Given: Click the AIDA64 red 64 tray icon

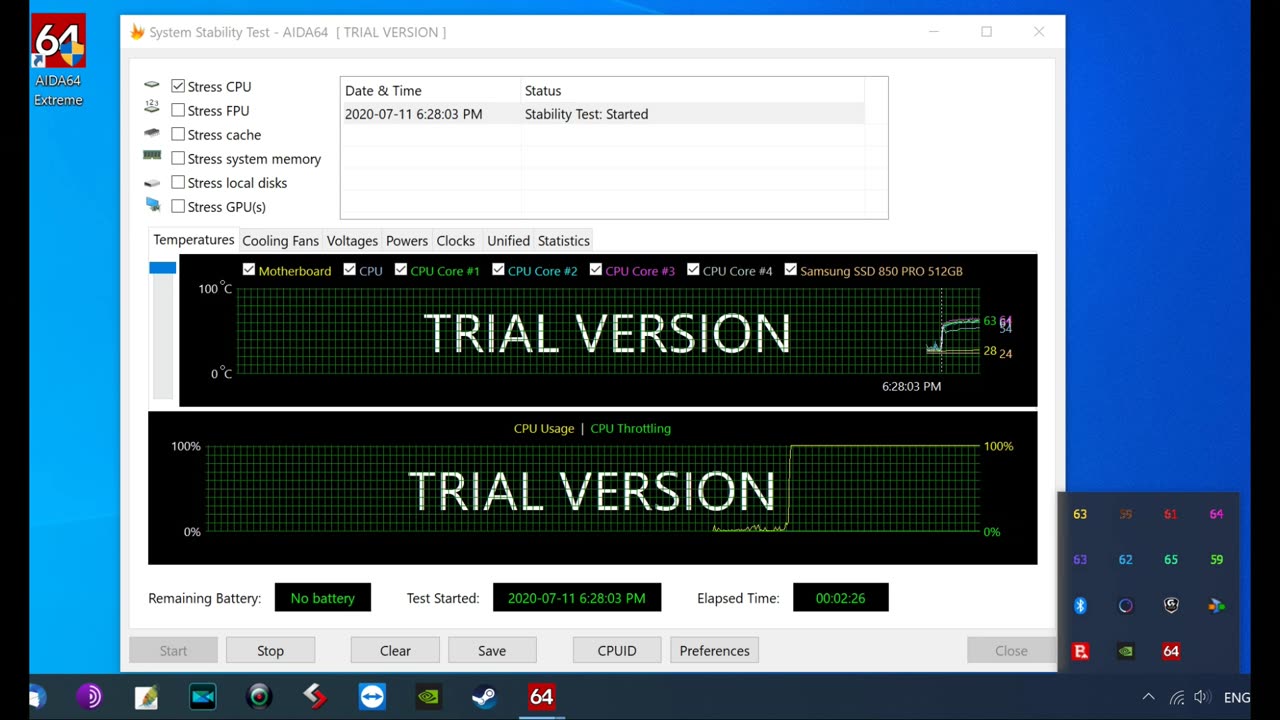Looking at the screenshot, I should coord(1171,651).
